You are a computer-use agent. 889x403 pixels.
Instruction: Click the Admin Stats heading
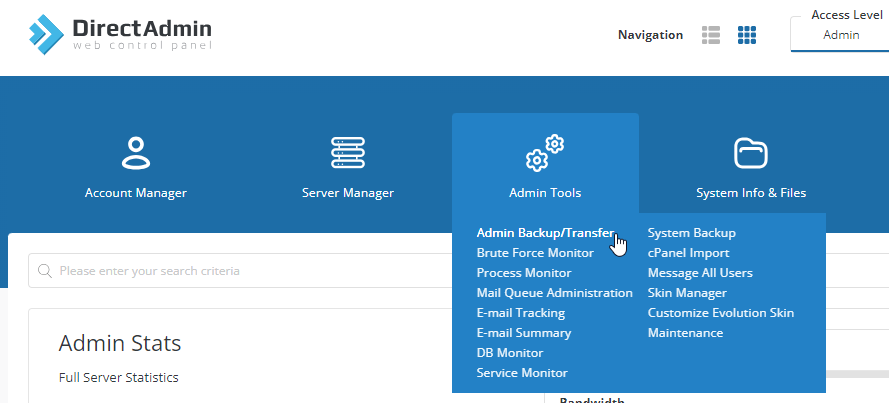[120, 343]
